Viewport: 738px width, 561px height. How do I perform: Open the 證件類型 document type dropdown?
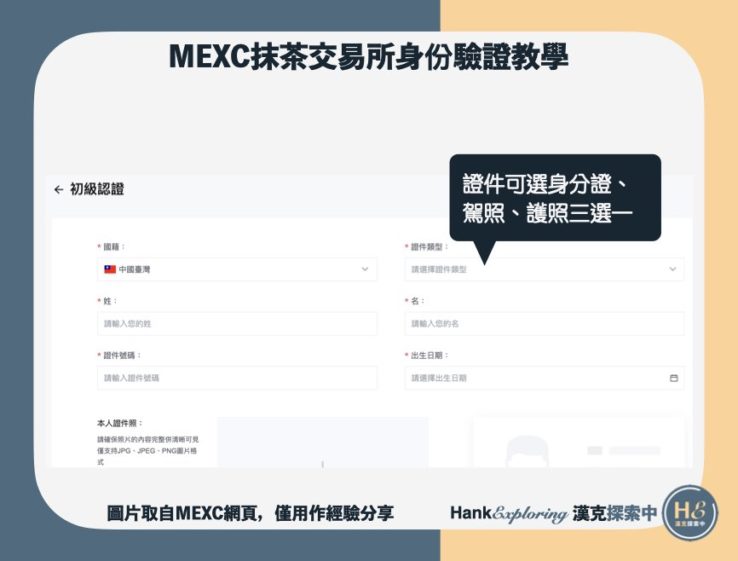pos(544,269)
